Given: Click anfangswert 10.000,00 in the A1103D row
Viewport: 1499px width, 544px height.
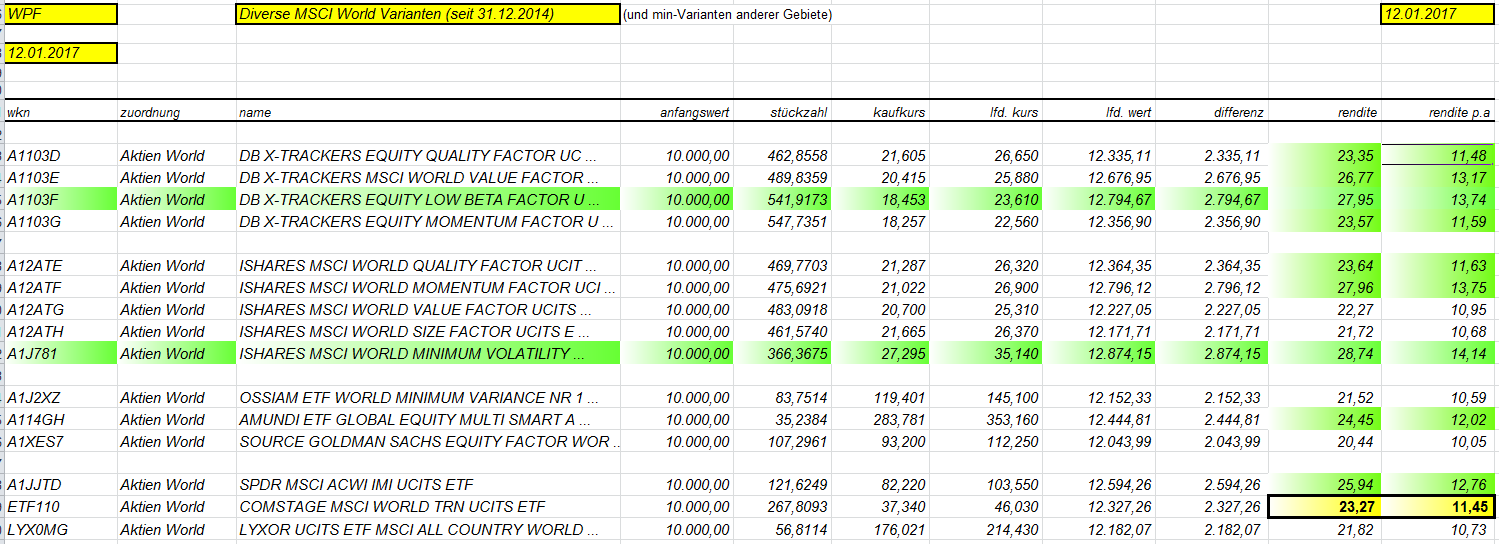Looking at the screenshot, I should 676,155.
